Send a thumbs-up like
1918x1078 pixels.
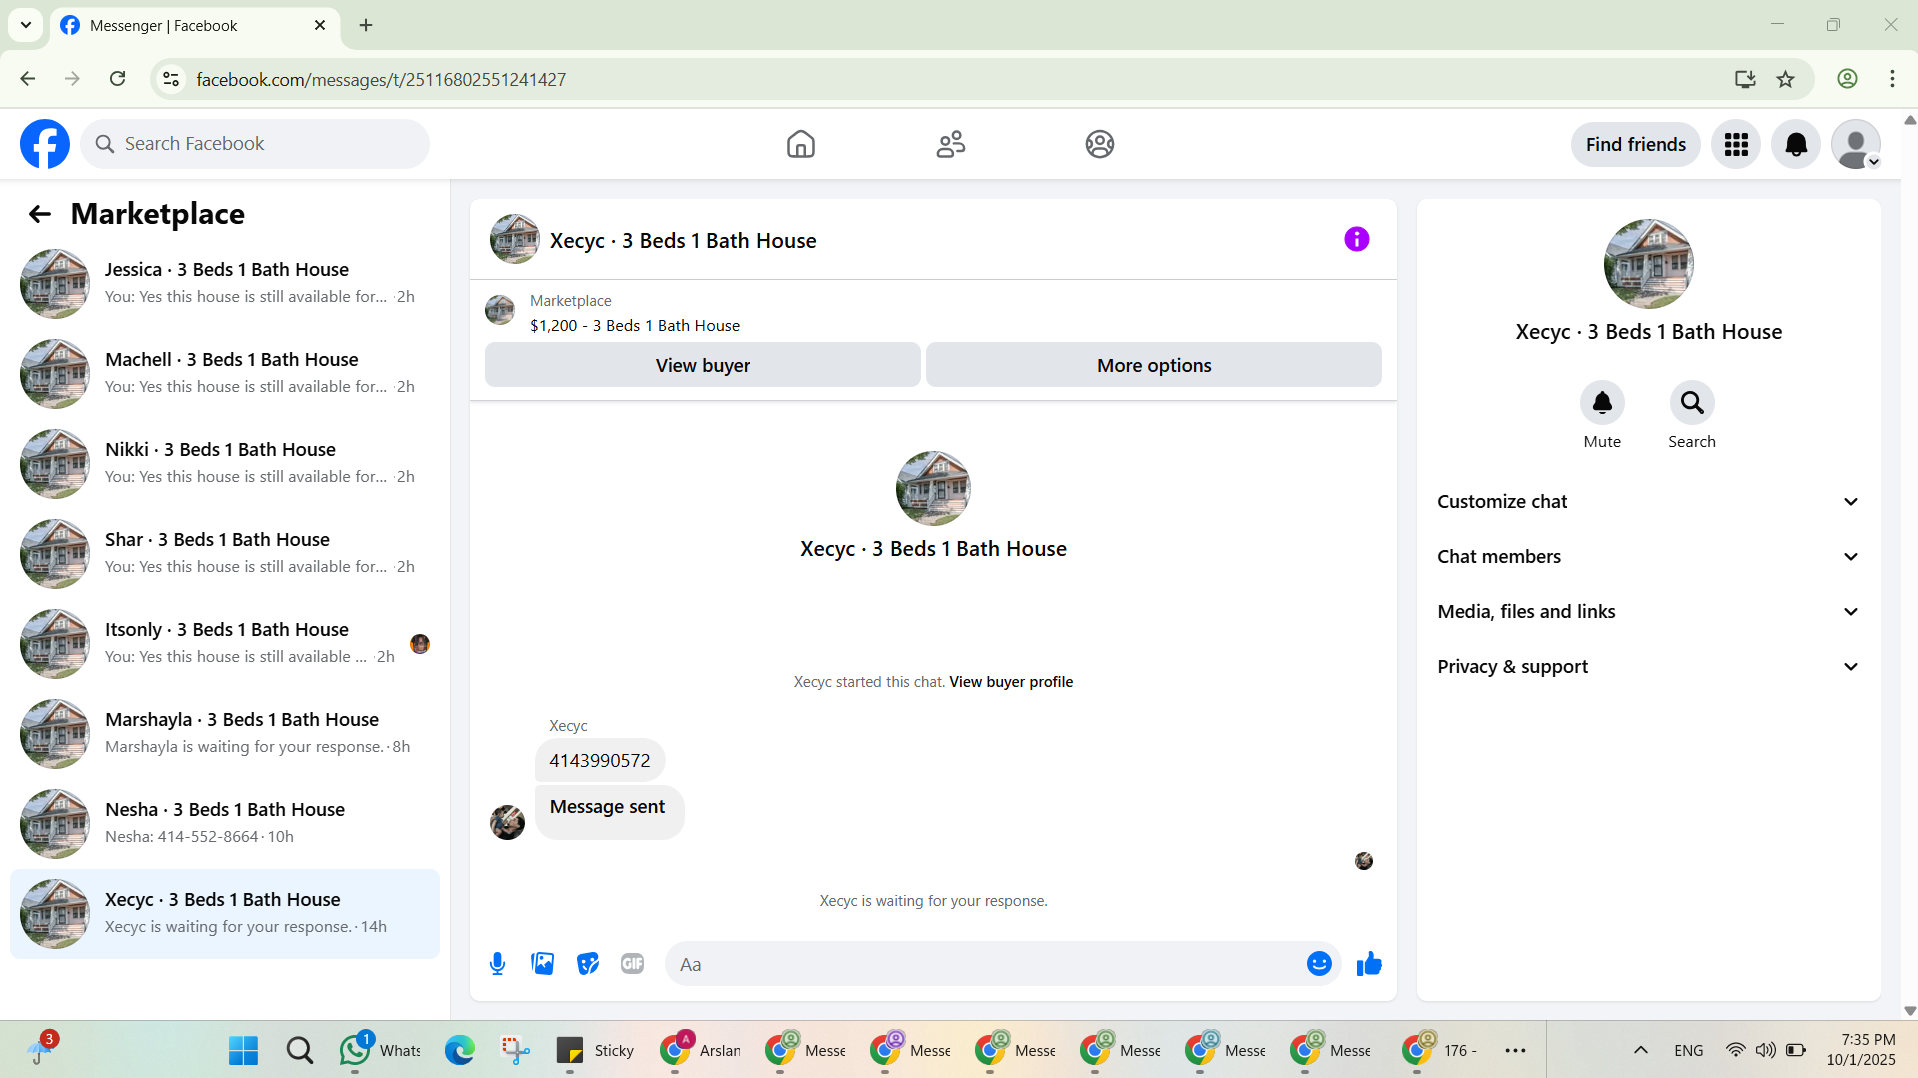click(1369, 964)
